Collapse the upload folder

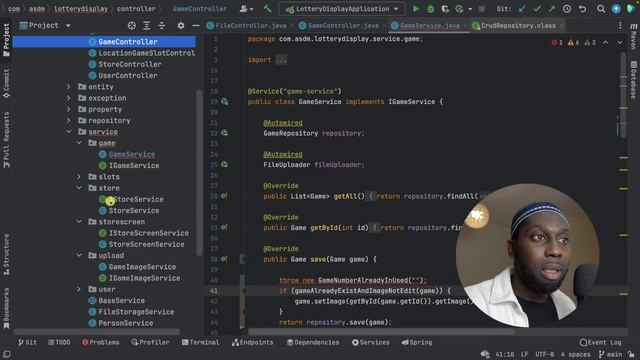(79, 256)
